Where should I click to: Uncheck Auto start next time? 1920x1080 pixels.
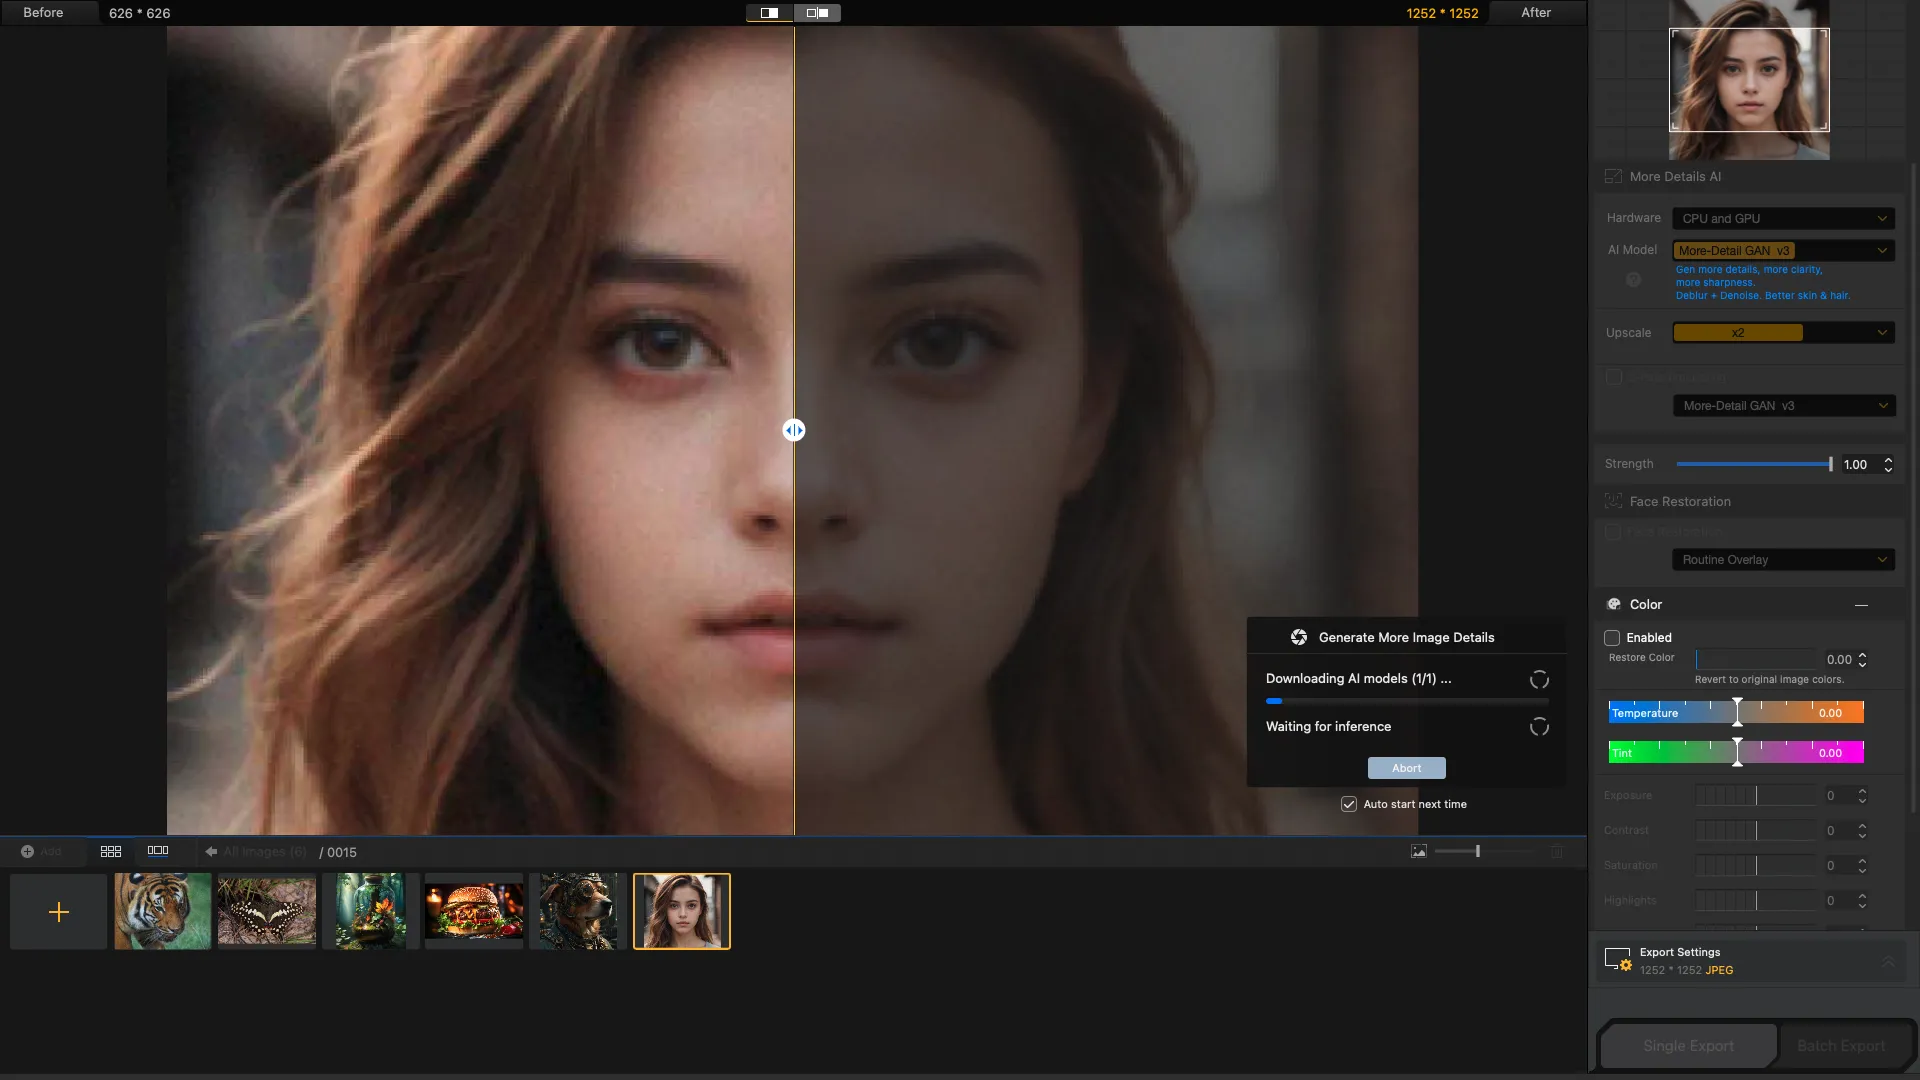[x=1349, y=804]
